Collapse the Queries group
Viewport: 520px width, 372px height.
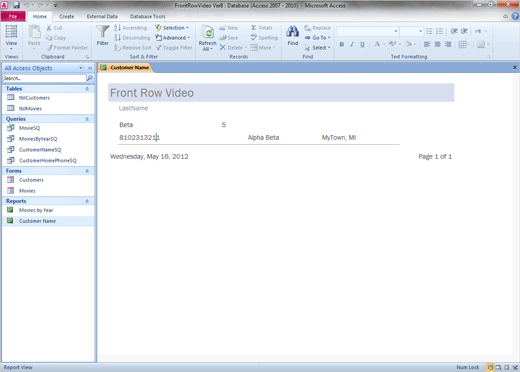(x=87, y=119)
